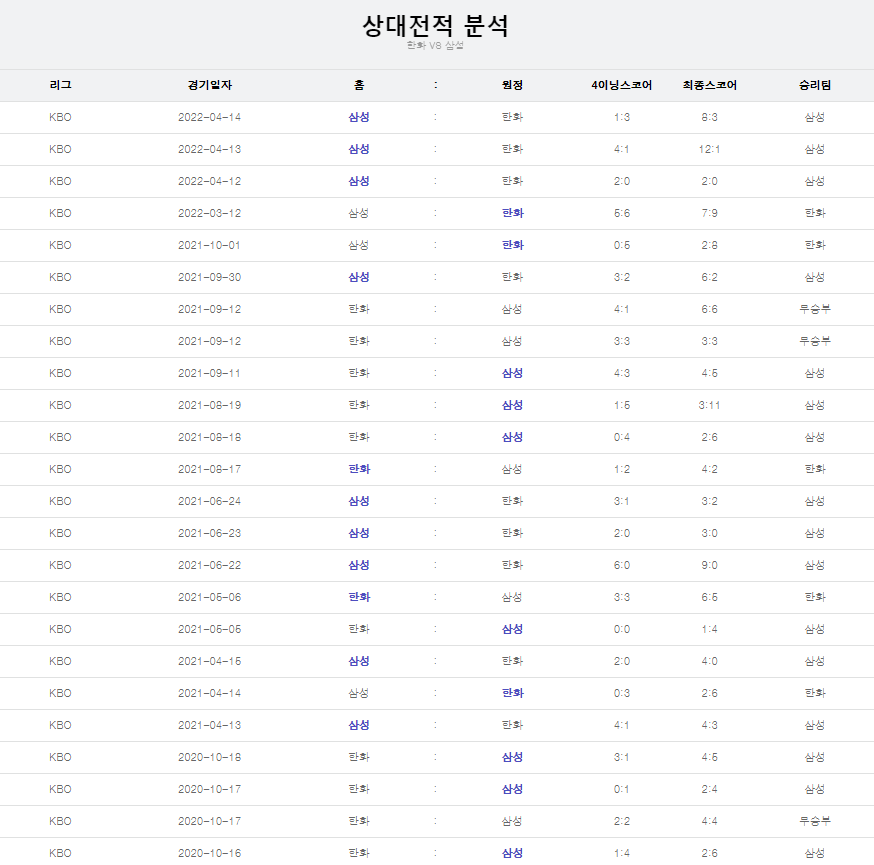Select date 2021-06-22 in the table
Viewport: 874px width, 865px height.
point(210,565)
